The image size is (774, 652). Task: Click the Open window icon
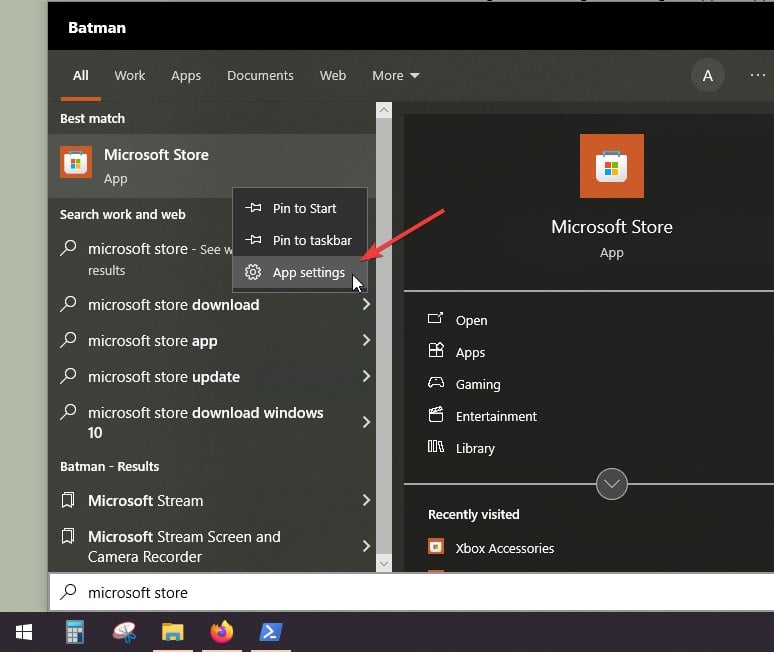click(x=435, y=318)
